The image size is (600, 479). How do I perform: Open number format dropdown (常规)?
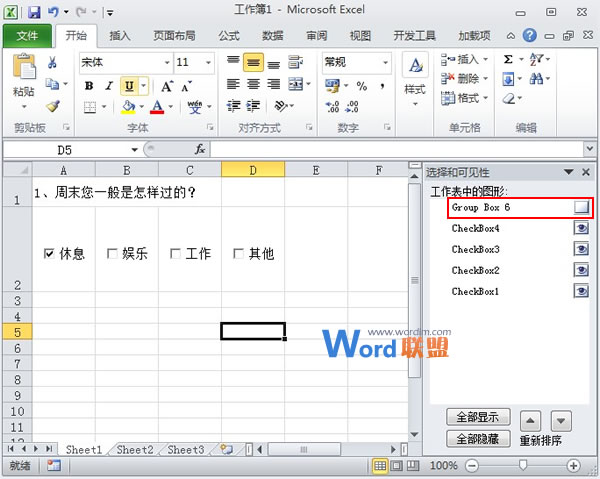click(384, 62)
